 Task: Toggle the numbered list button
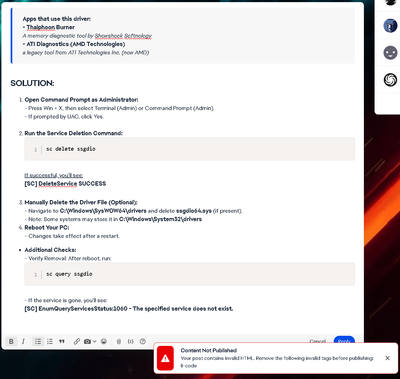point(50,341)
